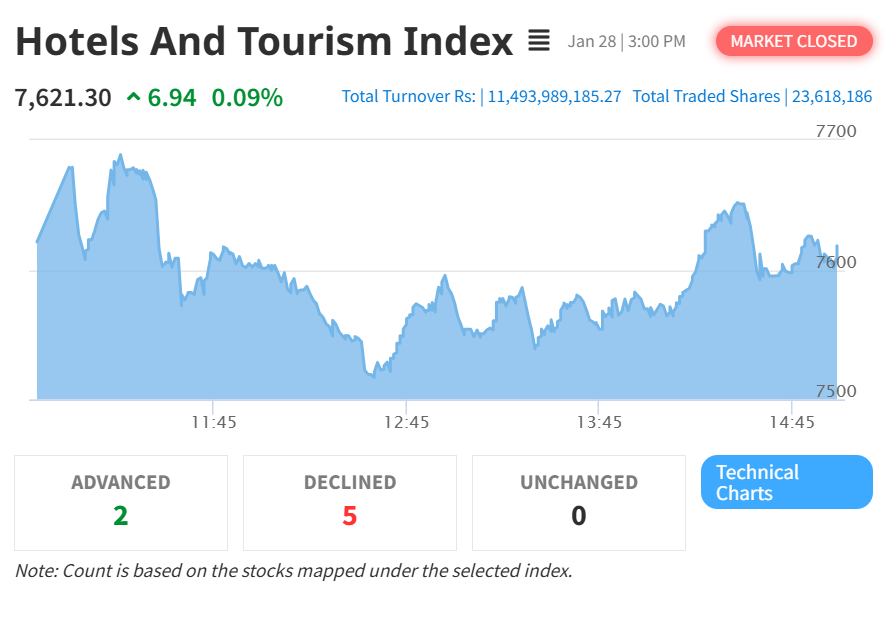886x622 pixels.
Task: Click the 14:45 time axis label
Action: (792, 422)
